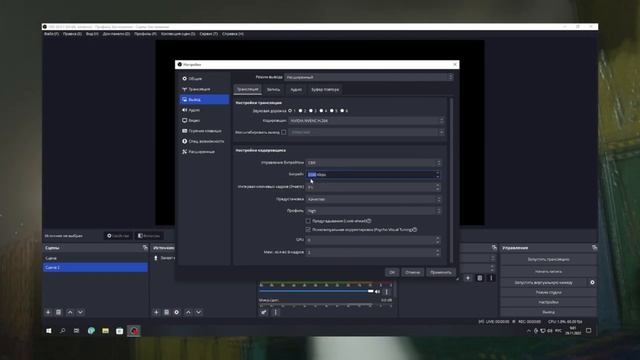This screenshot has width=640, height=360.
Task: Pop out the Scene Transitions dock panel
Action: (494, 248)
